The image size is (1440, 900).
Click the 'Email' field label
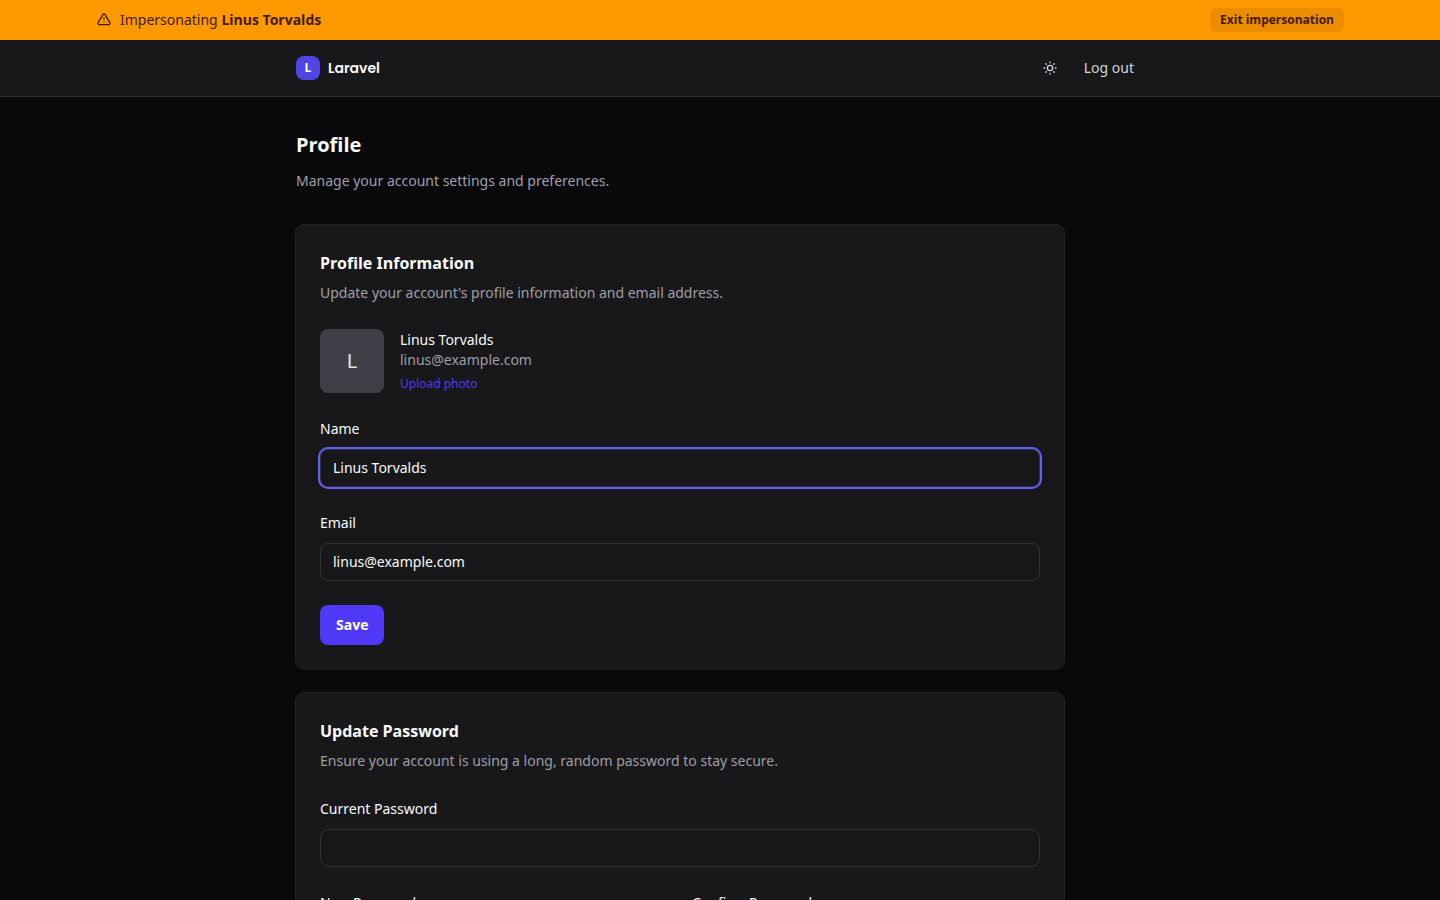tap(338, 523)
